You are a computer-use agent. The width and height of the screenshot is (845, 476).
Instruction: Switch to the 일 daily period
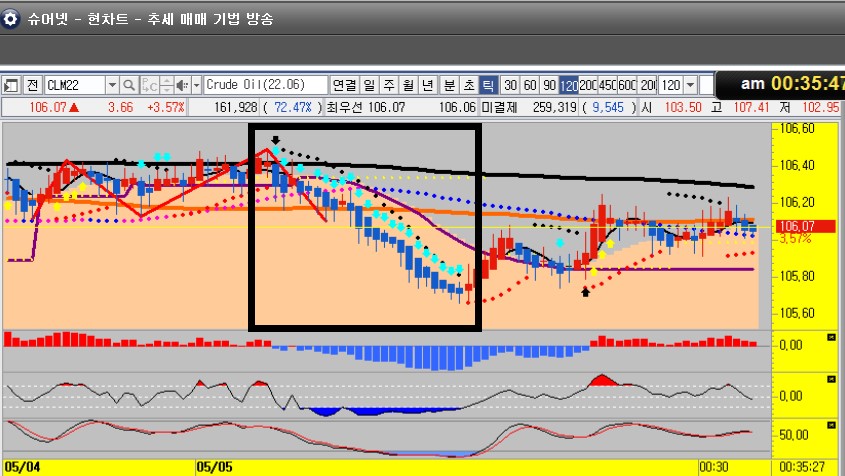(369, 85)
